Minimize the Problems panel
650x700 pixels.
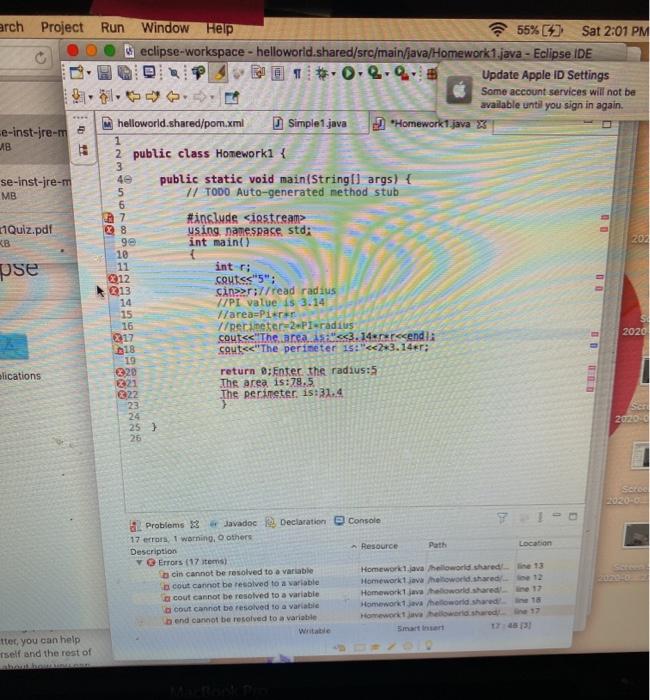tap(556, 516)
